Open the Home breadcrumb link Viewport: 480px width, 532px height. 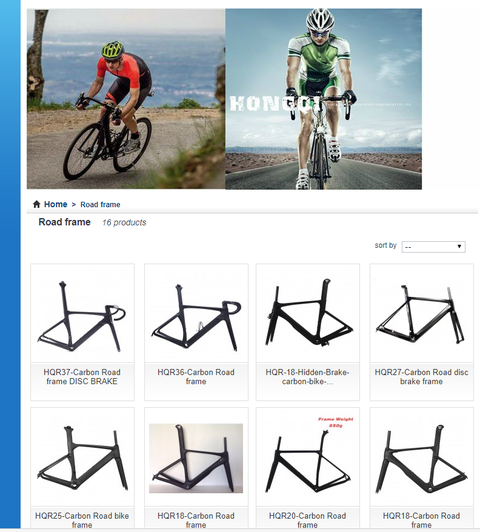[x=56, y=204]
